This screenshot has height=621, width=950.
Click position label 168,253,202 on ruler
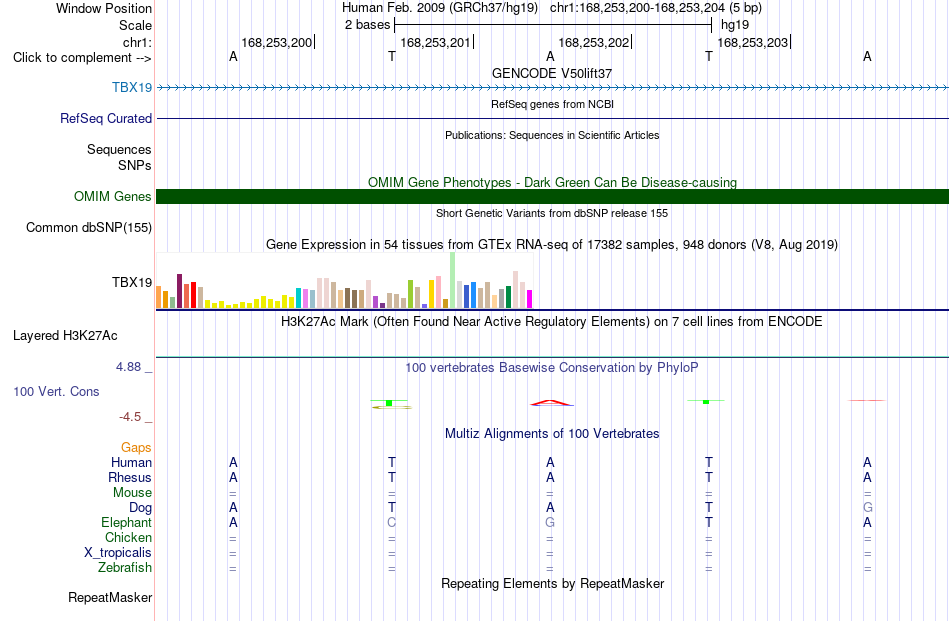point(594,42)
